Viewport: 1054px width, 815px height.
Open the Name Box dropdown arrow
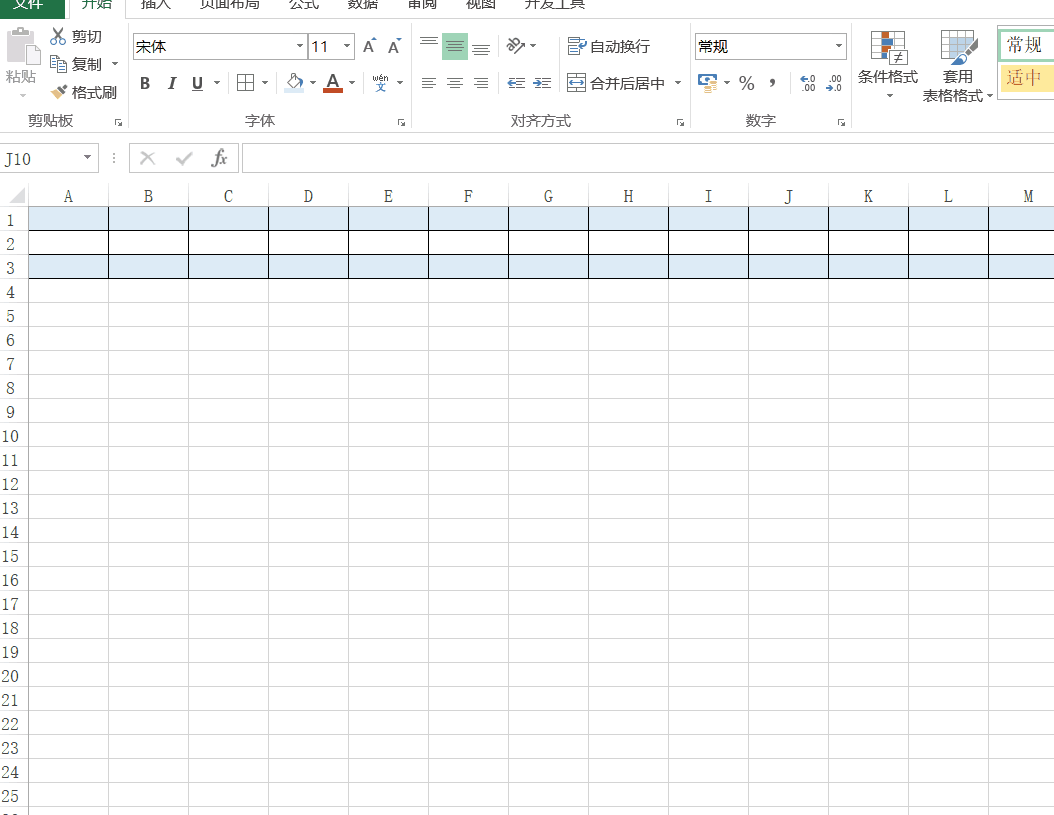pyautogui.click(x=87, y=157)
